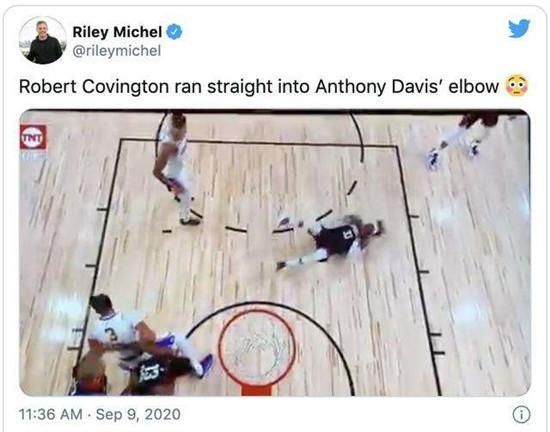550x432 pixels.
Task: Click the blue verified badge
Action: pos(174,32)
